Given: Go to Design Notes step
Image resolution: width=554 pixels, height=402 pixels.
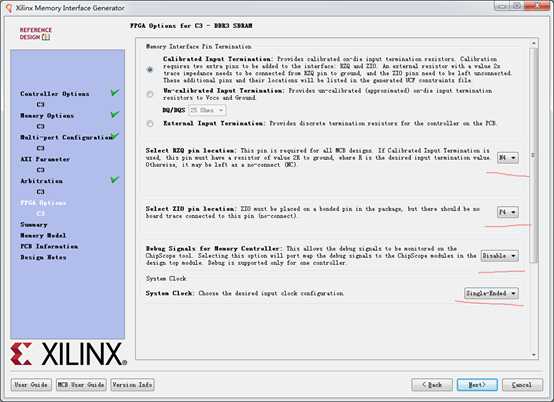Looking at the screenshot, I should [43, 258].
